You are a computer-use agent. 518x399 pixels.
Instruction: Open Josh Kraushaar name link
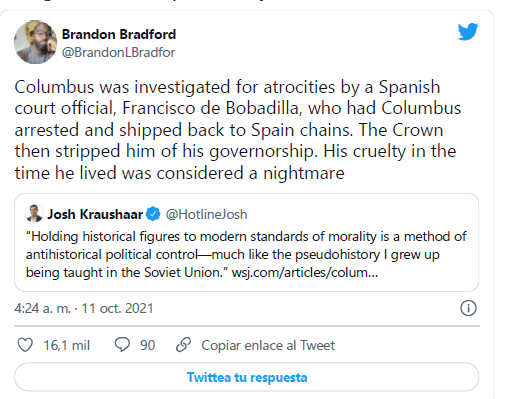click(x=95, y=214)
